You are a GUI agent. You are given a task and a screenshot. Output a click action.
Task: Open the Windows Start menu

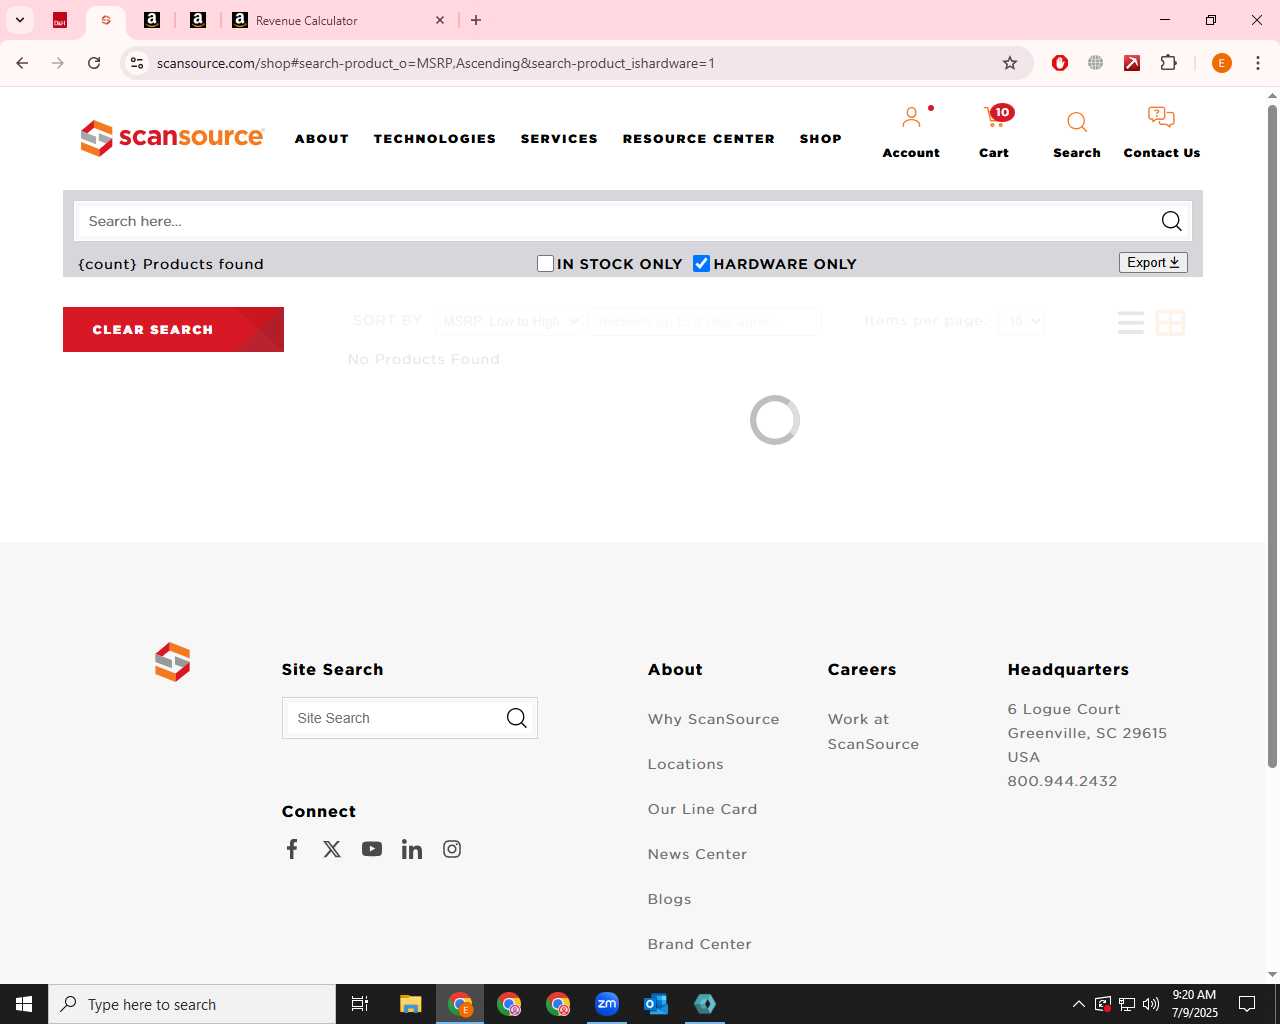[x=24, y=1004]
